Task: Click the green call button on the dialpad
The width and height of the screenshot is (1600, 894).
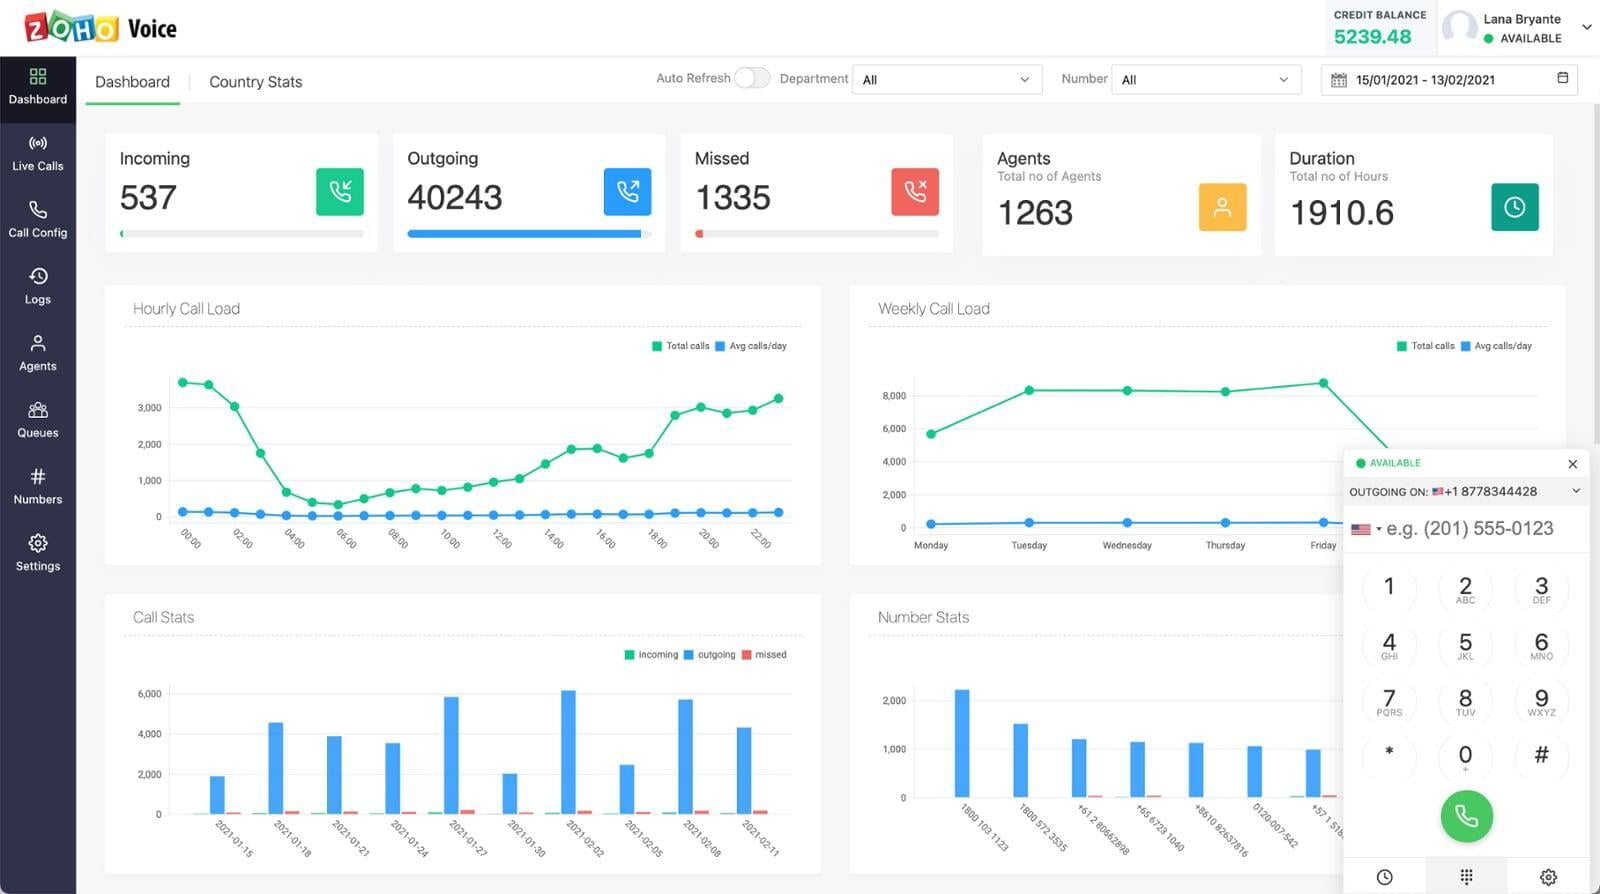Action: coord(1466,816)
